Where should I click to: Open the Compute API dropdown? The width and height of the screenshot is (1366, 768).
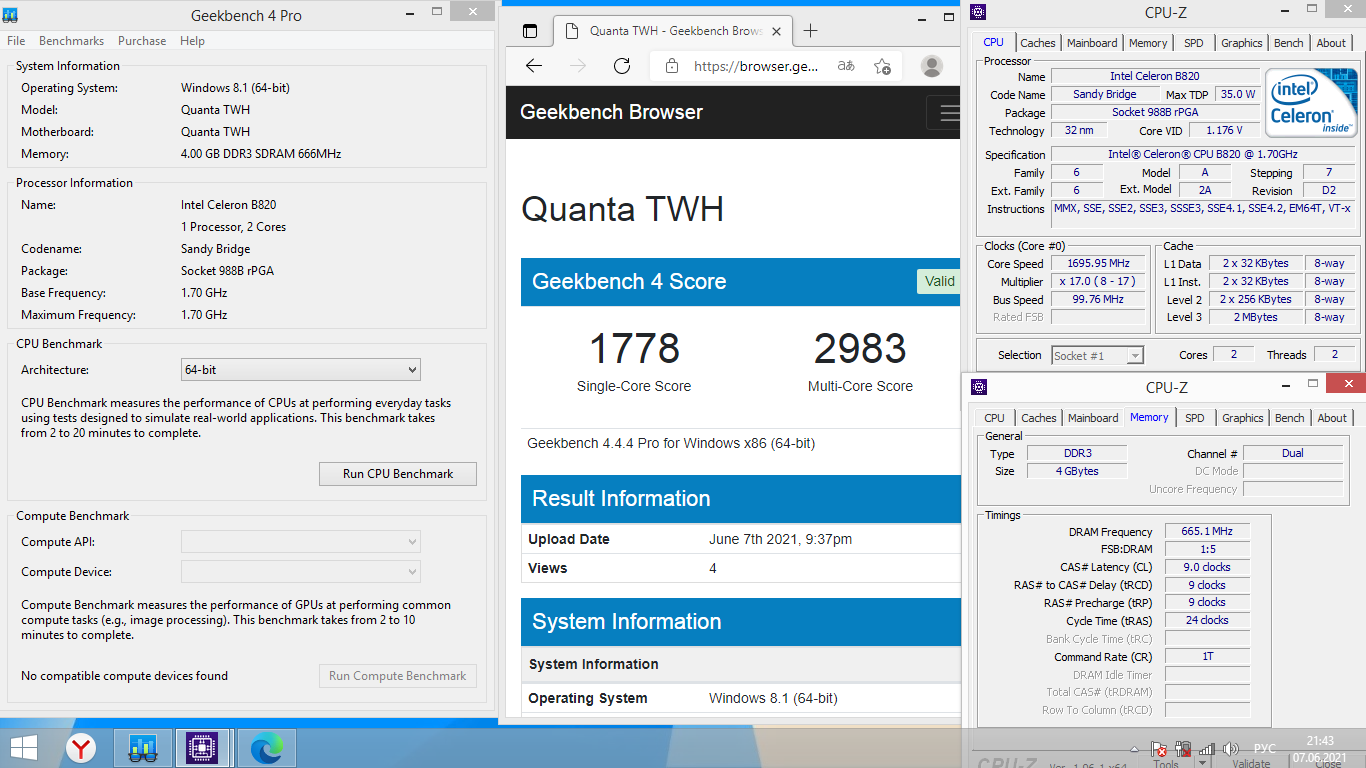[x=301, y=542]
